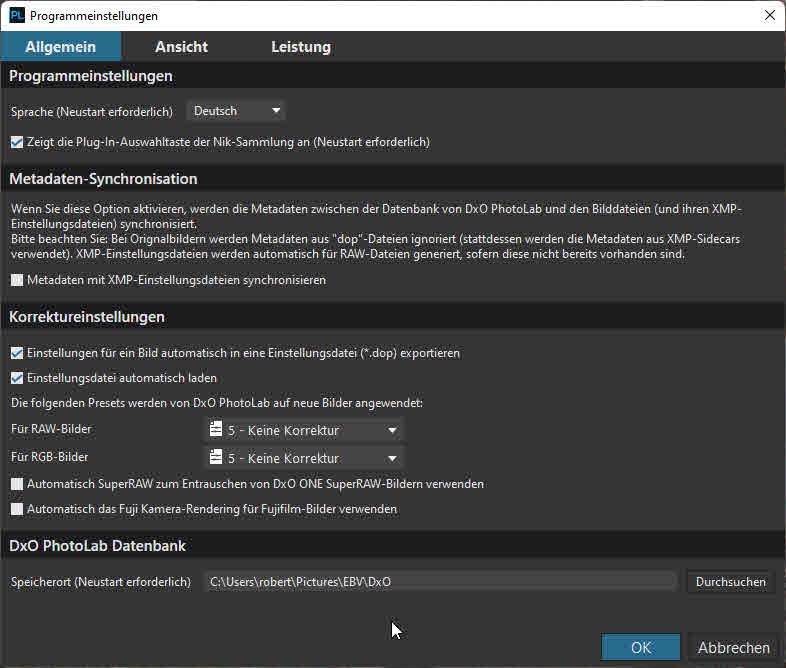The height and width of the screenshot is (668, 786).
Task: Open the Sprache language dropdown
Action: (236, 111)
